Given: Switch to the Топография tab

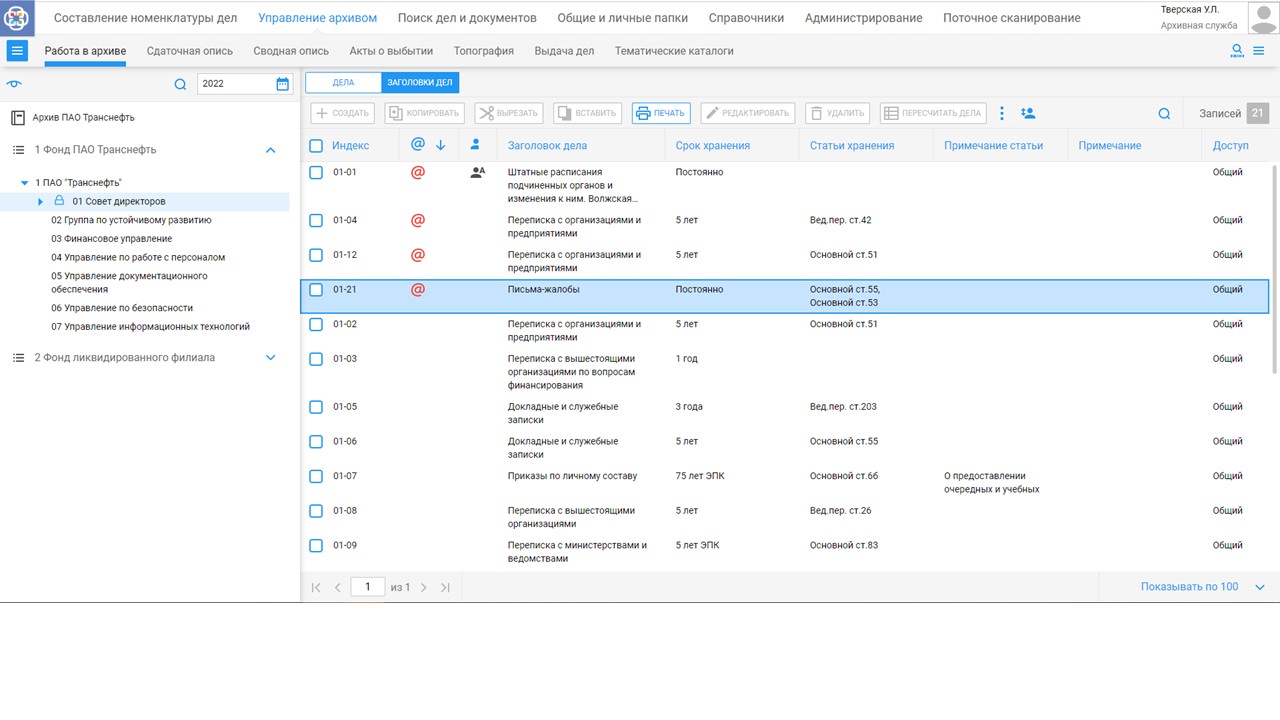Looking at the screenshot, I should tap(483, 51).
